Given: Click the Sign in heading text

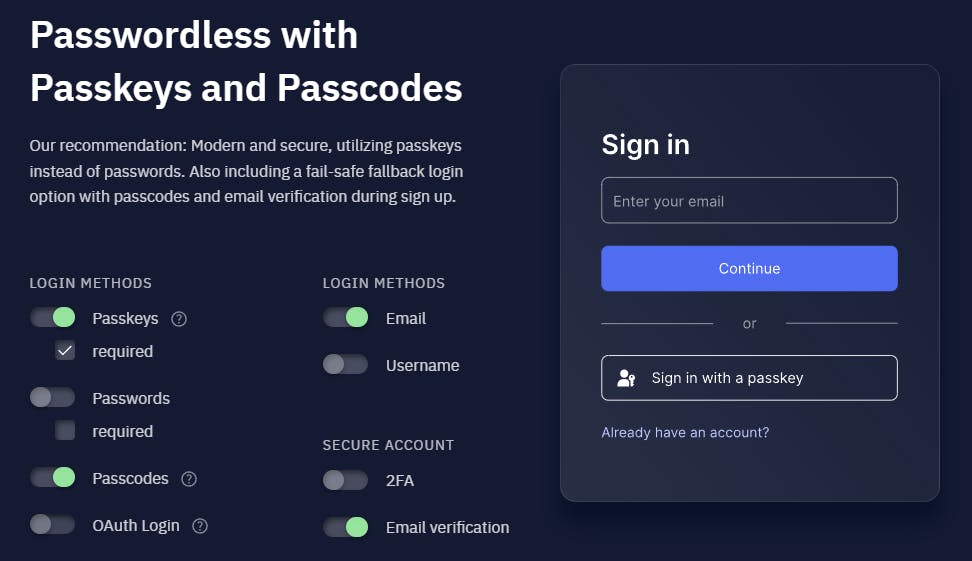Looking at the screenshot, I should 645,145.
